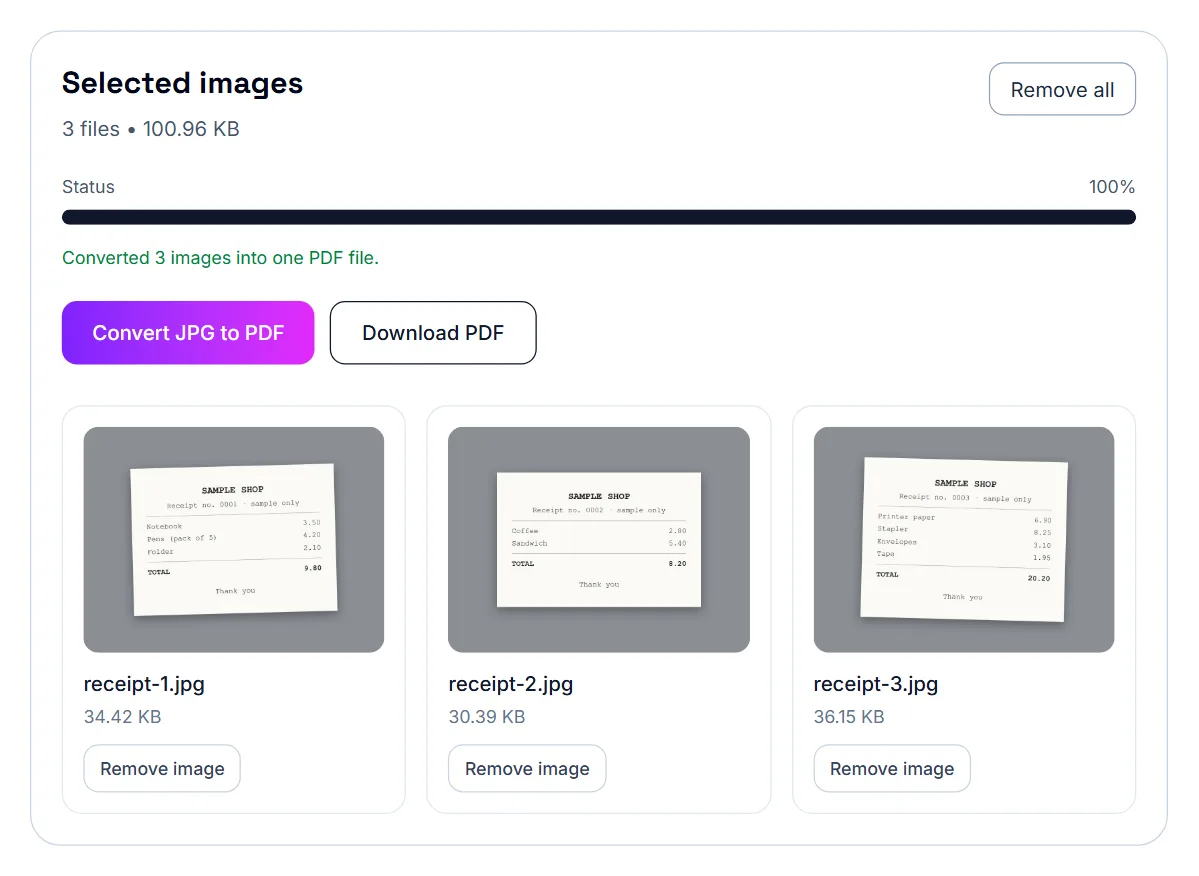Click the 3 files • 100.96 KB summary

tap(151, 129)
